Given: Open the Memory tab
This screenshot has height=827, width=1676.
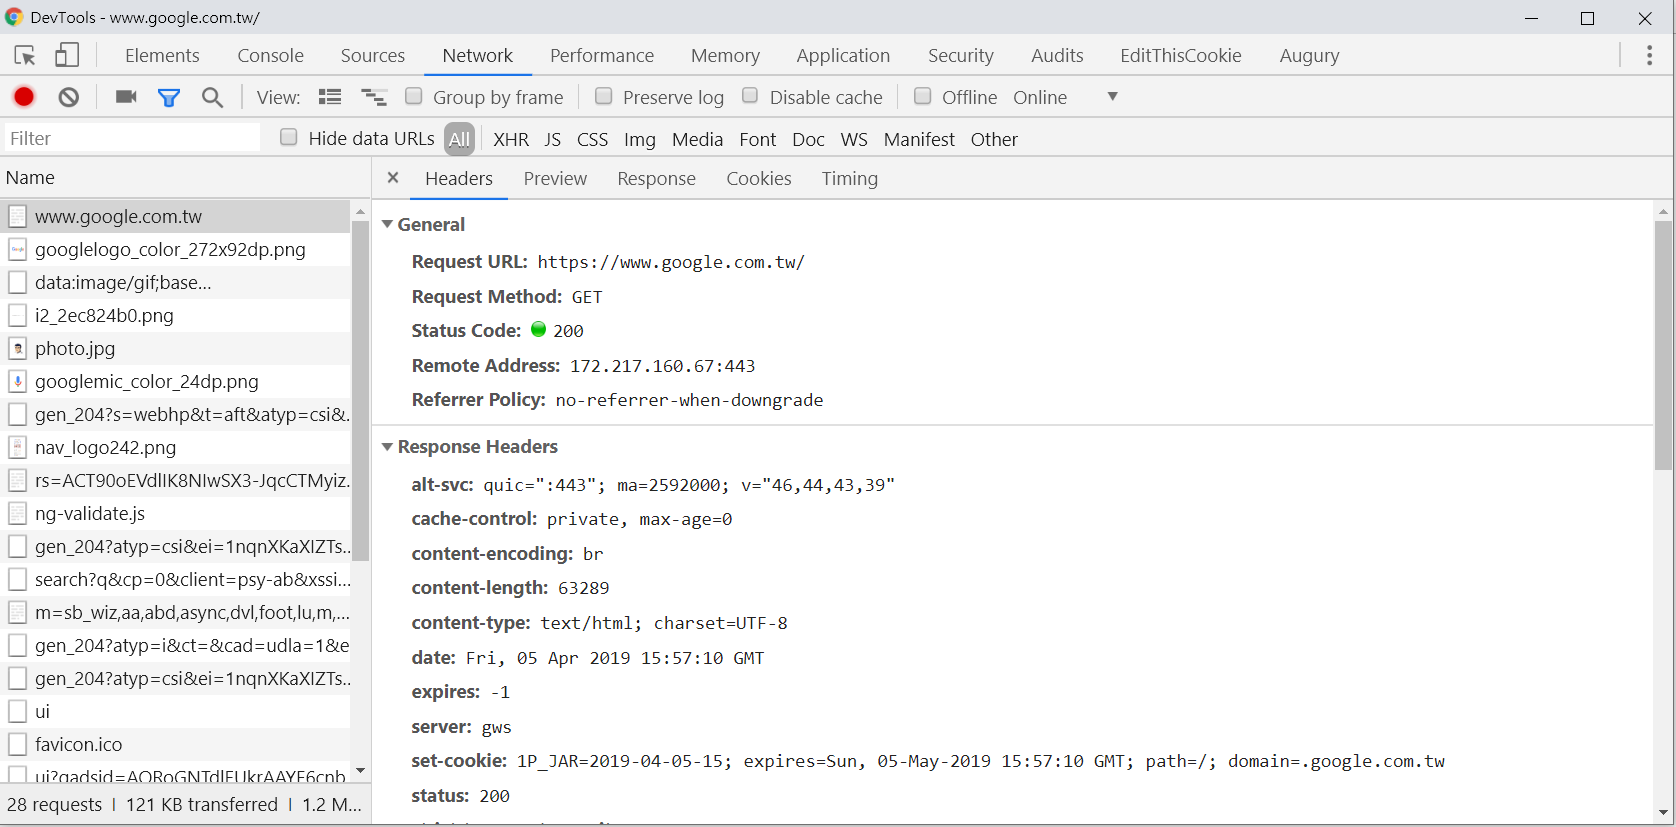Looking at the screenshot, I should tap(725, 55).
